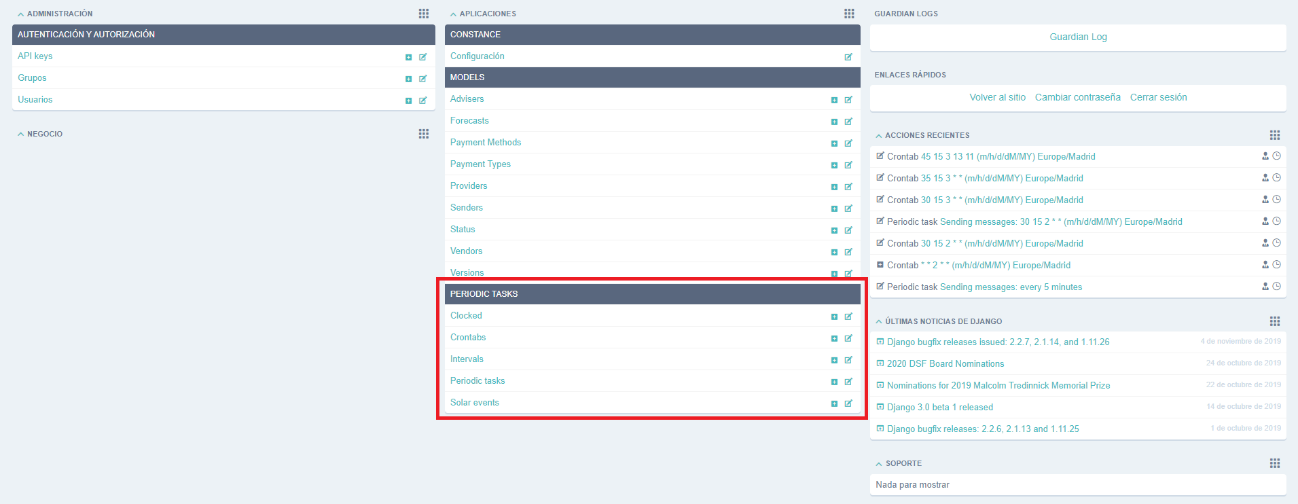Open the Usuarios model list

35,100
